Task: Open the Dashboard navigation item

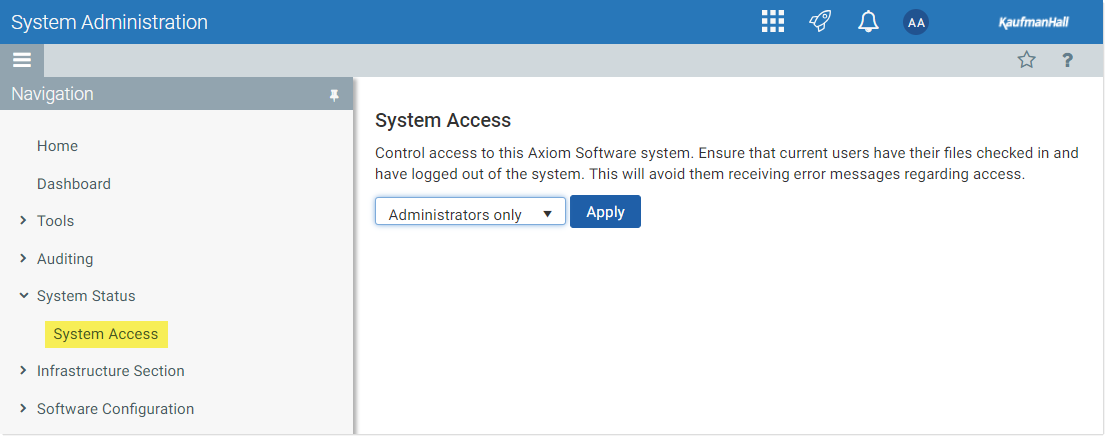Action: point(74,184)
